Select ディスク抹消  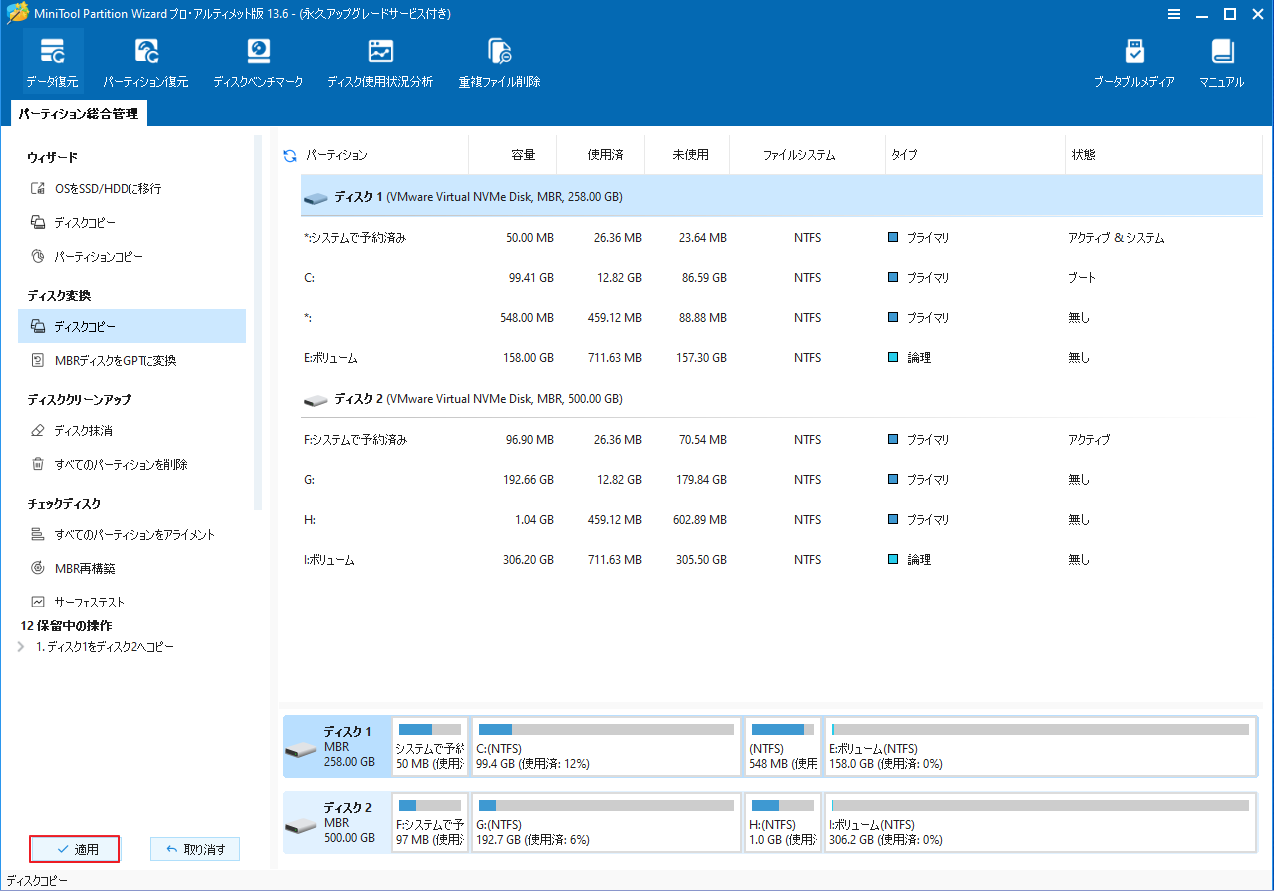coord(71,430)
